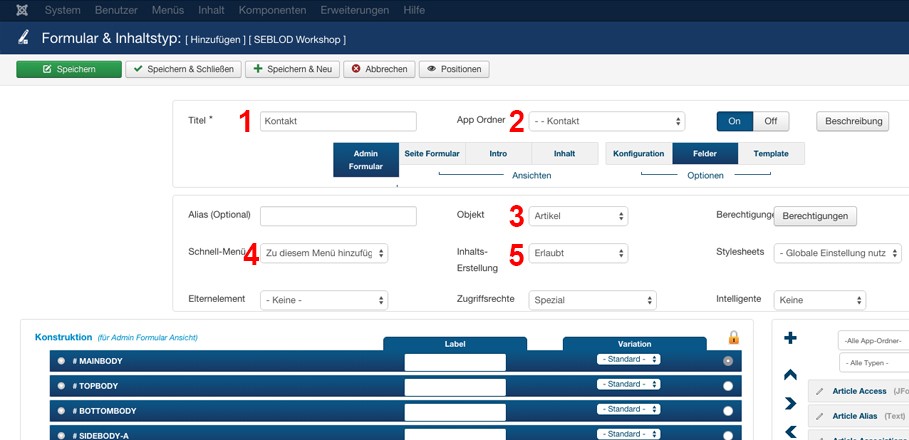This screenshot has width=909, height=440.
Task: Click left radio circle before # BOTTOMBODY
Action: (61, 411)
